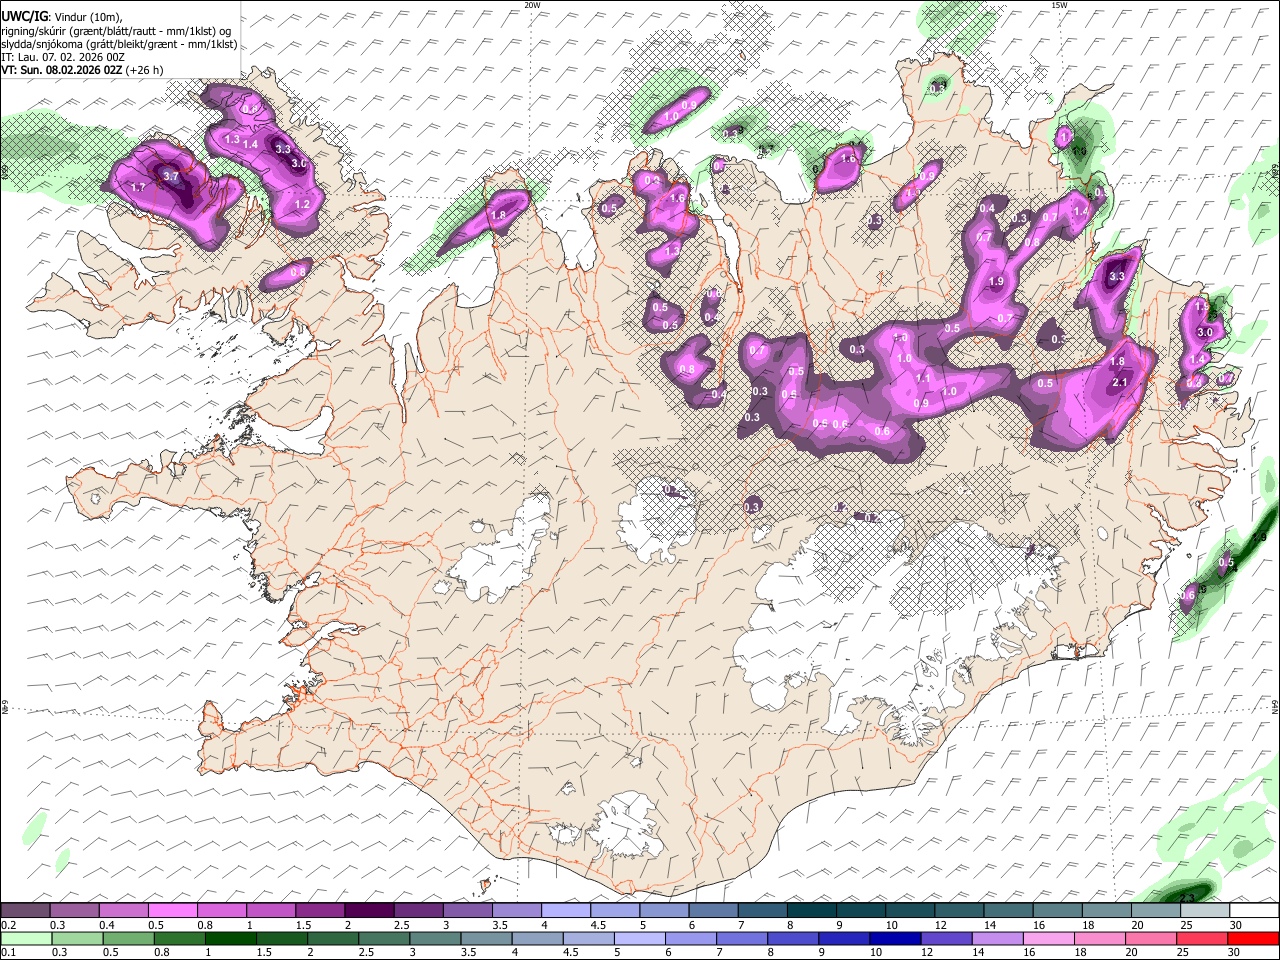Select the grey-purple upper-legend swatch between 0.2 and 0.3
Image resolution: width=1280 pixels, height=960 pixels.
25,911
